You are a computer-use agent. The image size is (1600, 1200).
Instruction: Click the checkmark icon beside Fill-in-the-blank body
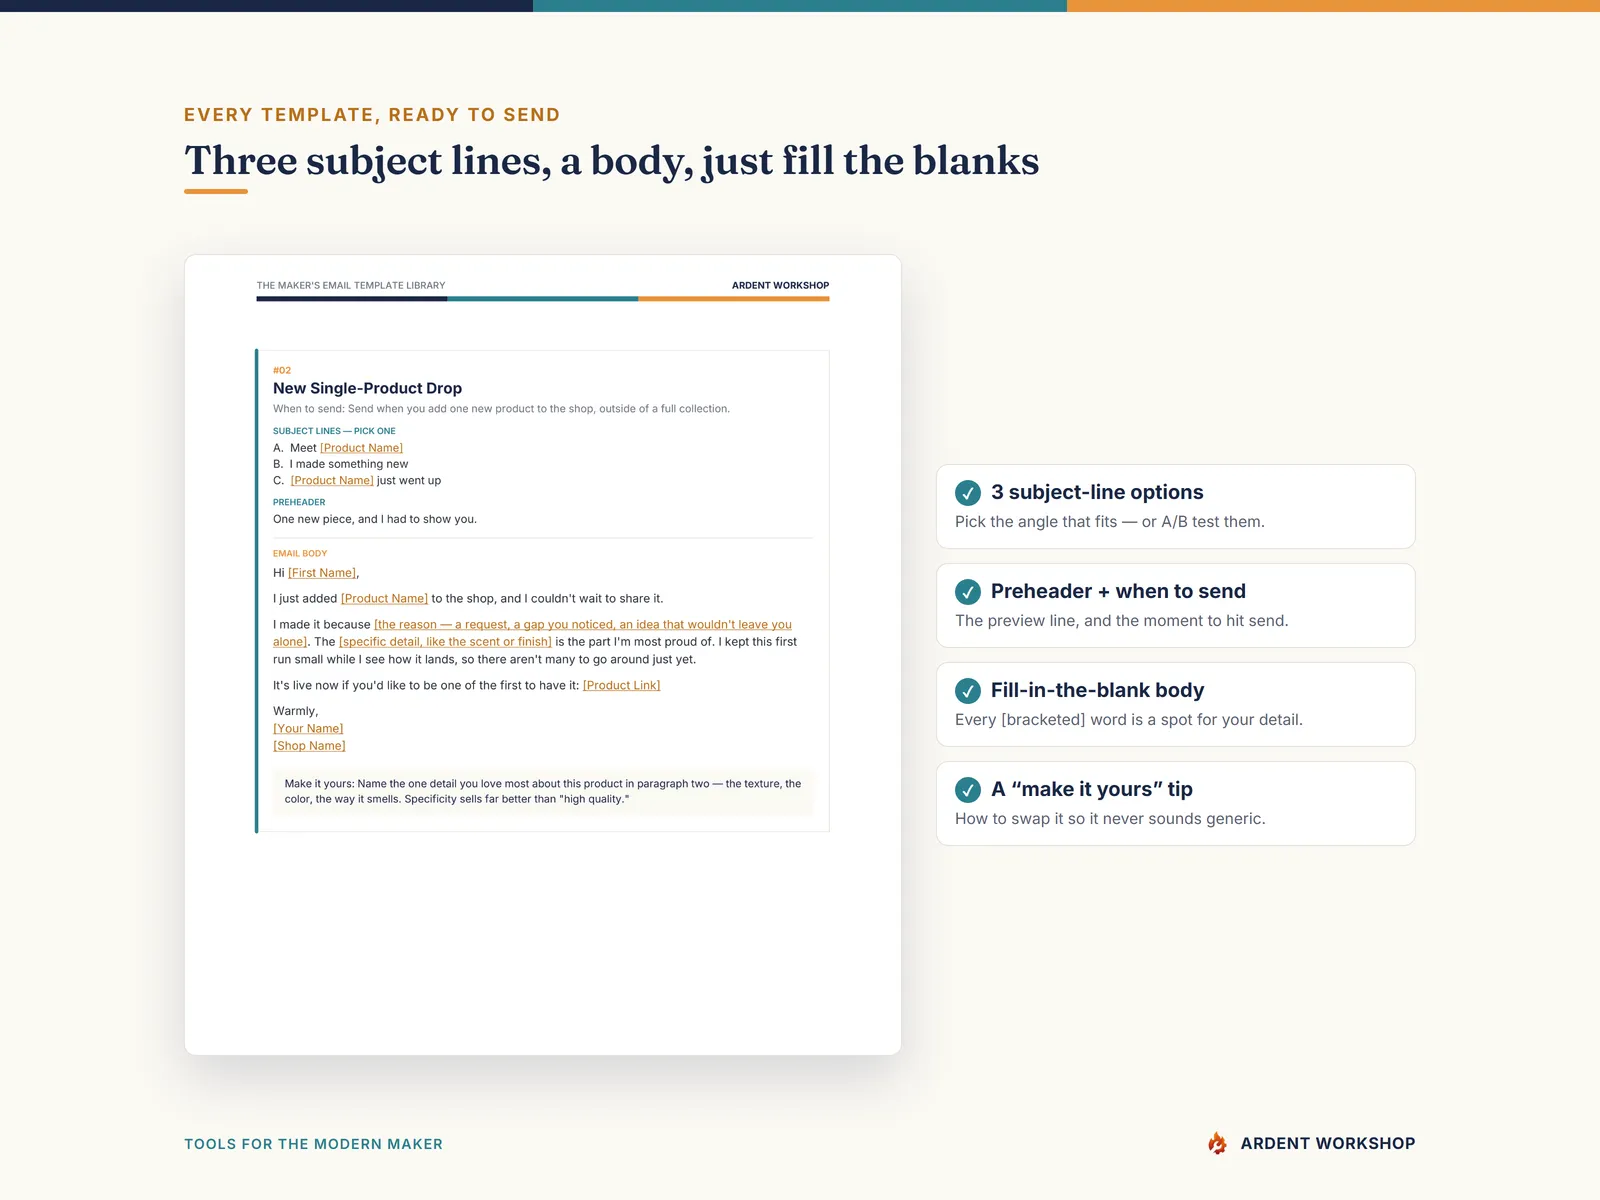968,690
